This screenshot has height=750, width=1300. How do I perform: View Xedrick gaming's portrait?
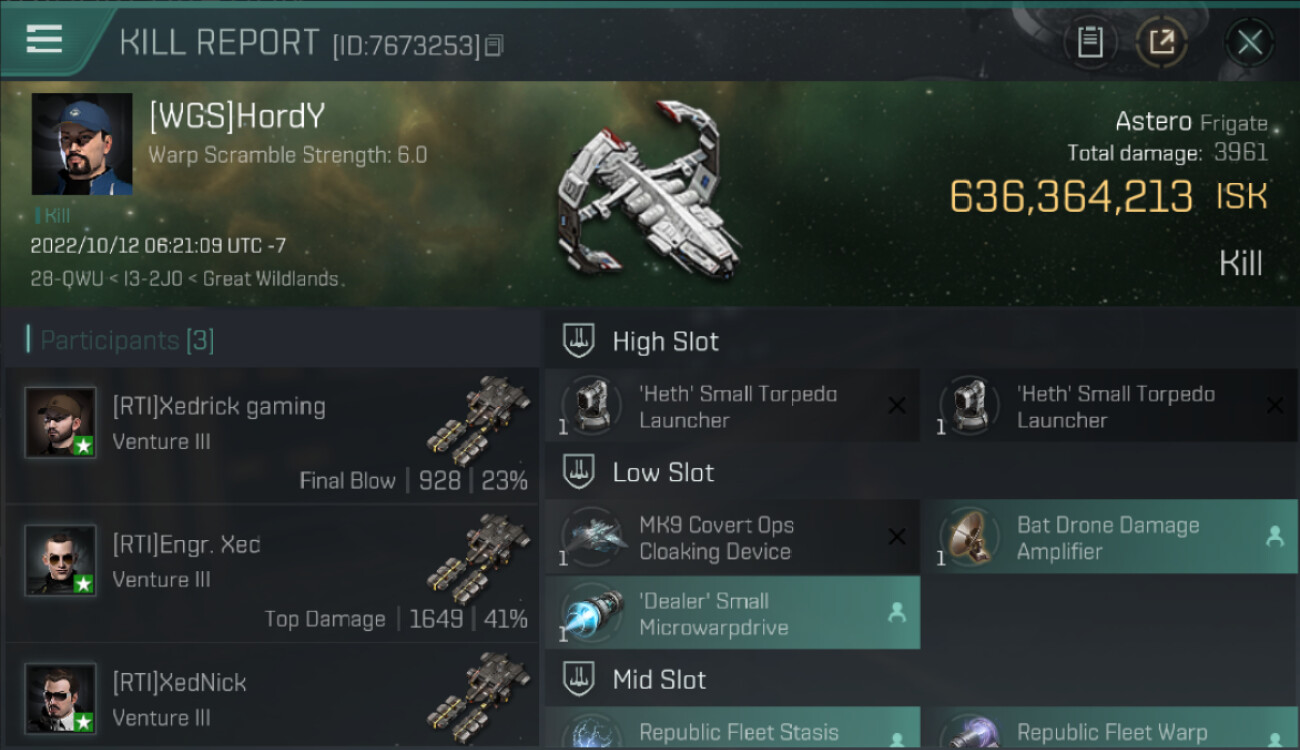(61, 423)
